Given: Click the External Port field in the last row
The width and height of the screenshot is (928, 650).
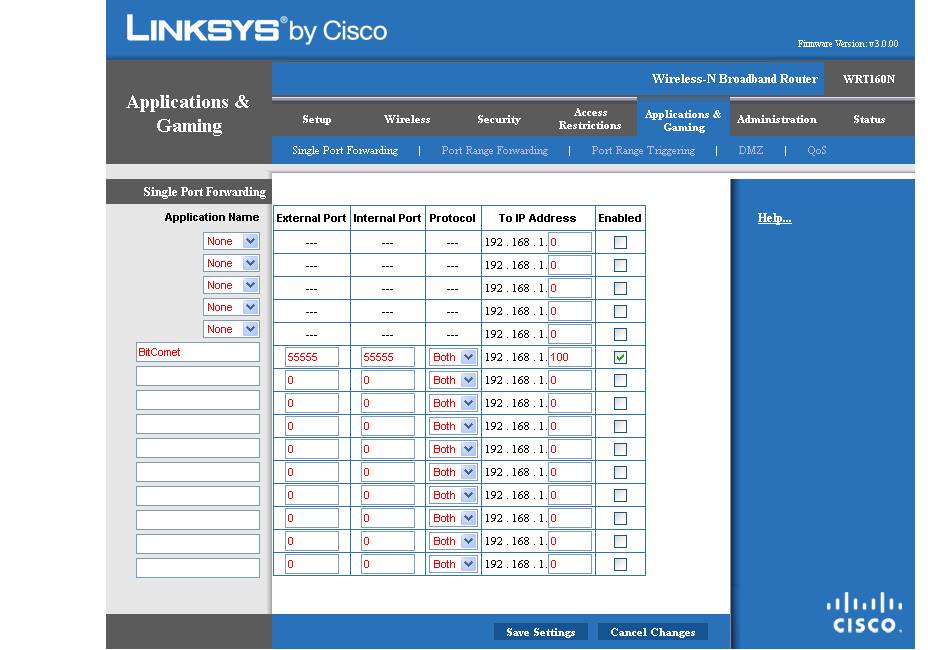Looking at the screenshot, I should [x=312, y=565].
